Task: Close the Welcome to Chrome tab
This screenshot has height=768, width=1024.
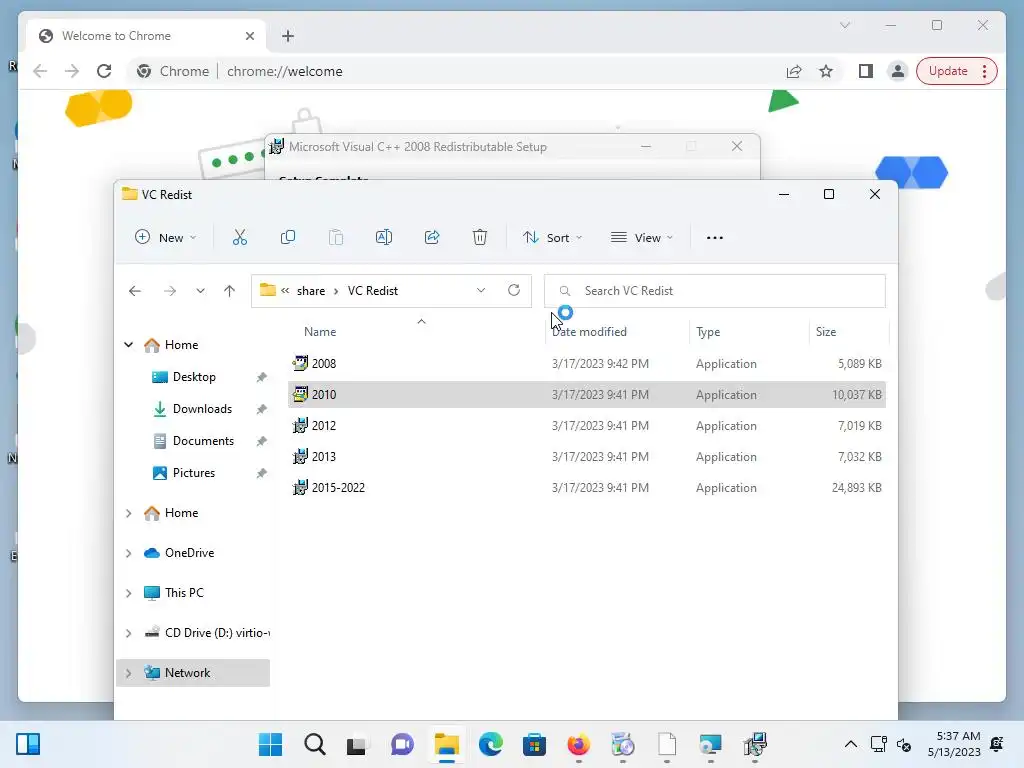Action: [x=249, y=36]
